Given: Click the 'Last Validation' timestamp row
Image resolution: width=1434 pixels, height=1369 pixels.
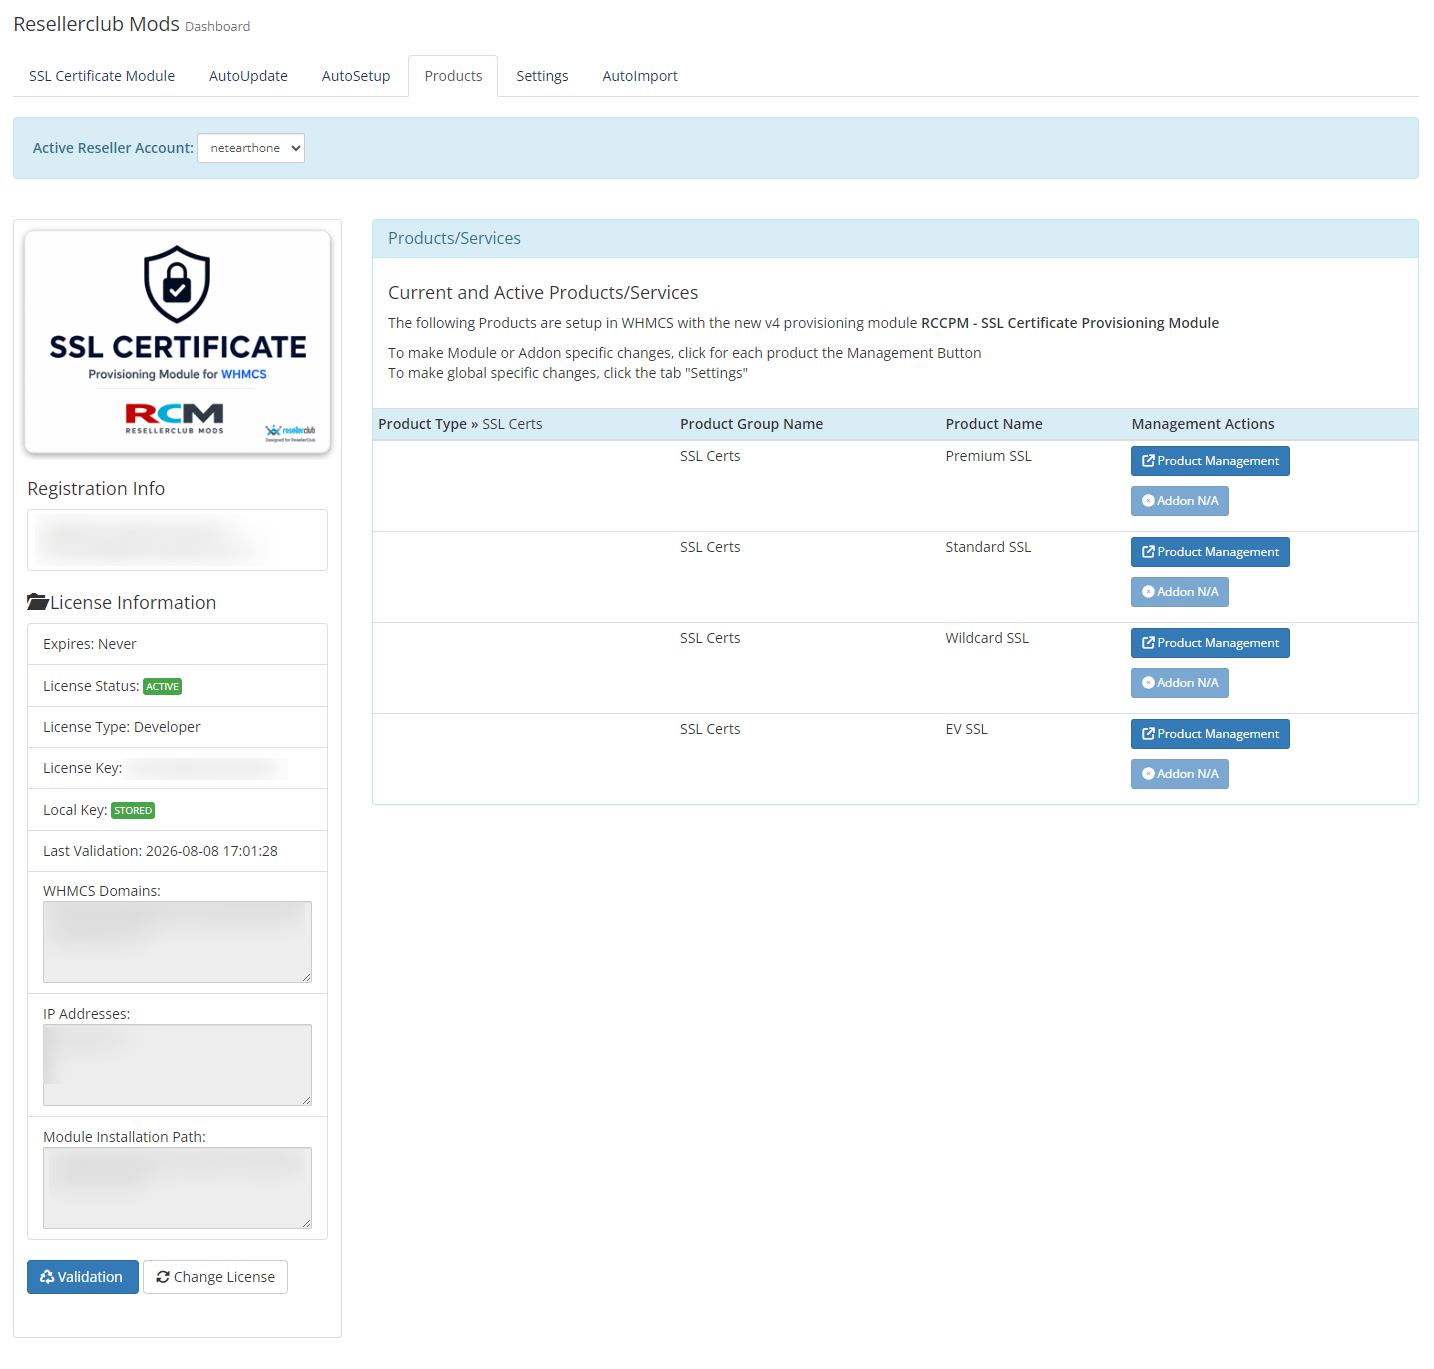Looking at the screenshot, I should click(x=177, y=851).
